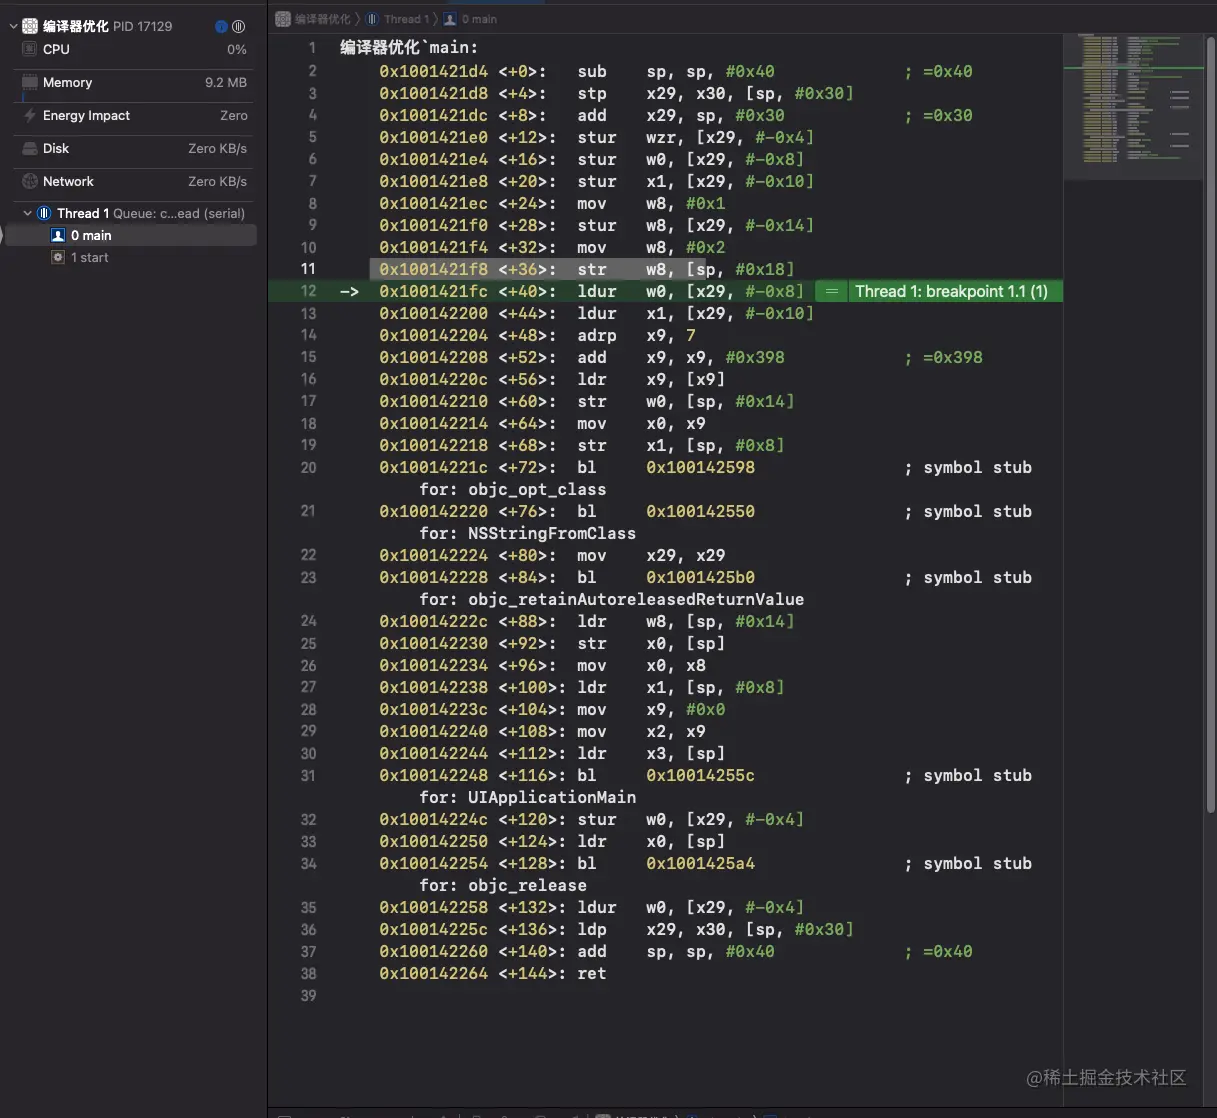Click the '; symbol stub' comment on line 34
Screen dimensions: 1217x1118
968,863
